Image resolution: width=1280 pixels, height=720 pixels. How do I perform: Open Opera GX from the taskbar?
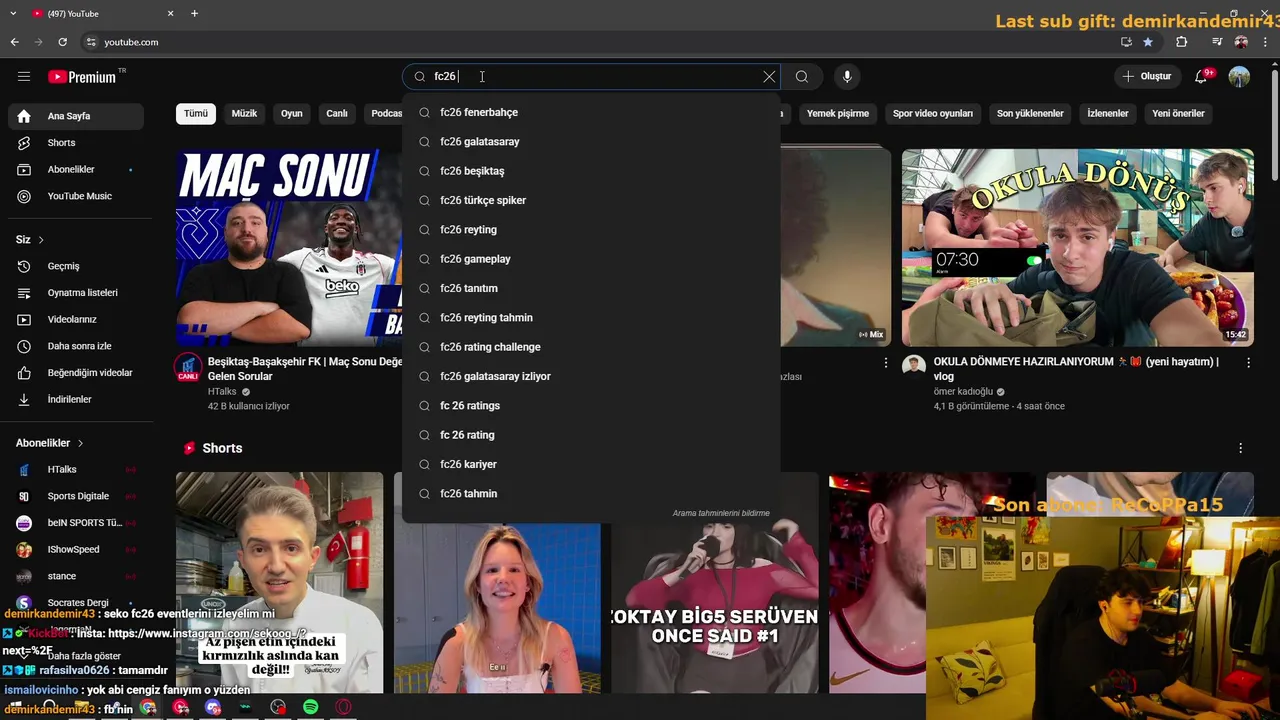pos(343,707)
